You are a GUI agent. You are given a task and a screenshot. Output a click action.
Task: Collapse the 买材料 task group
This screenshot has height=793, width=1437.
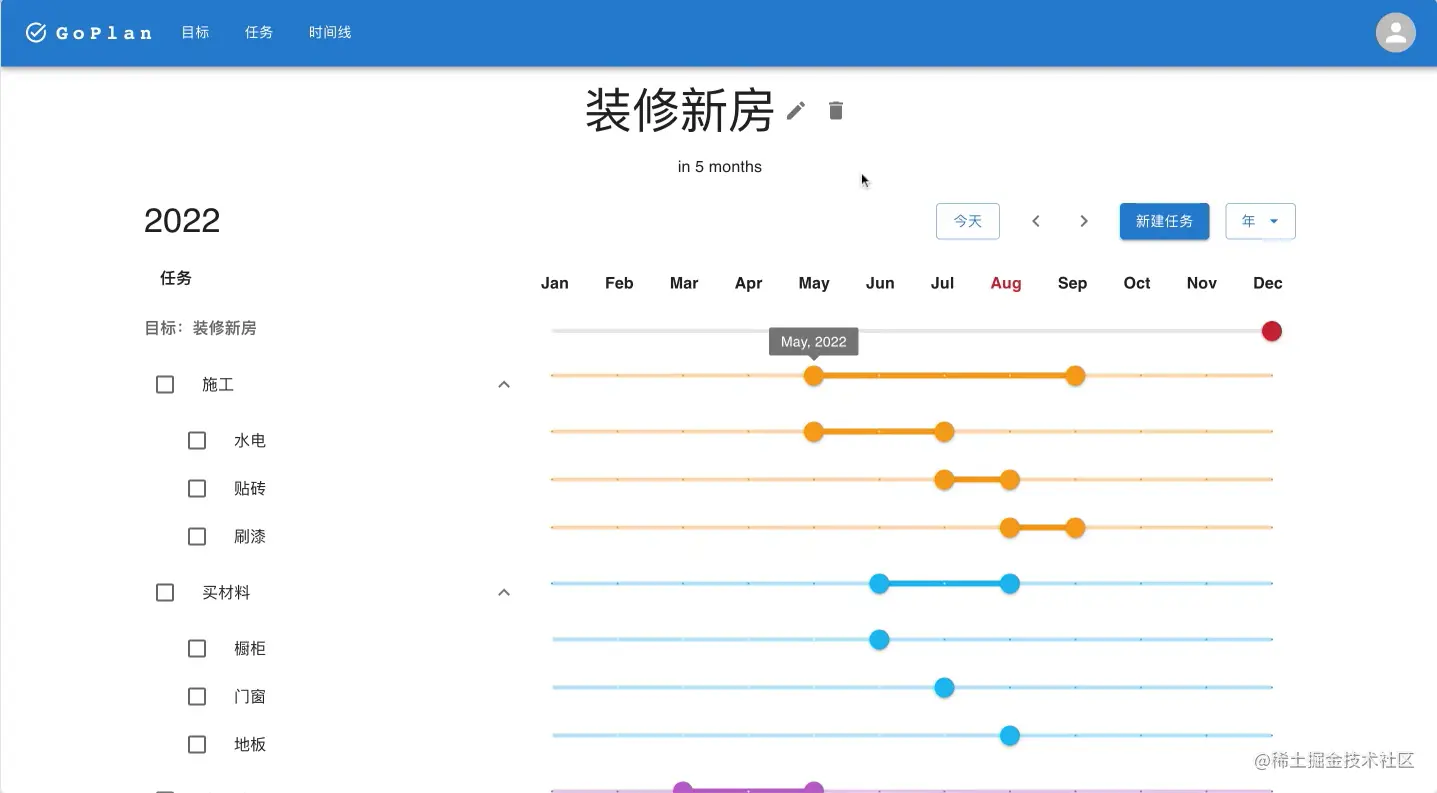[x=504, y=592]
